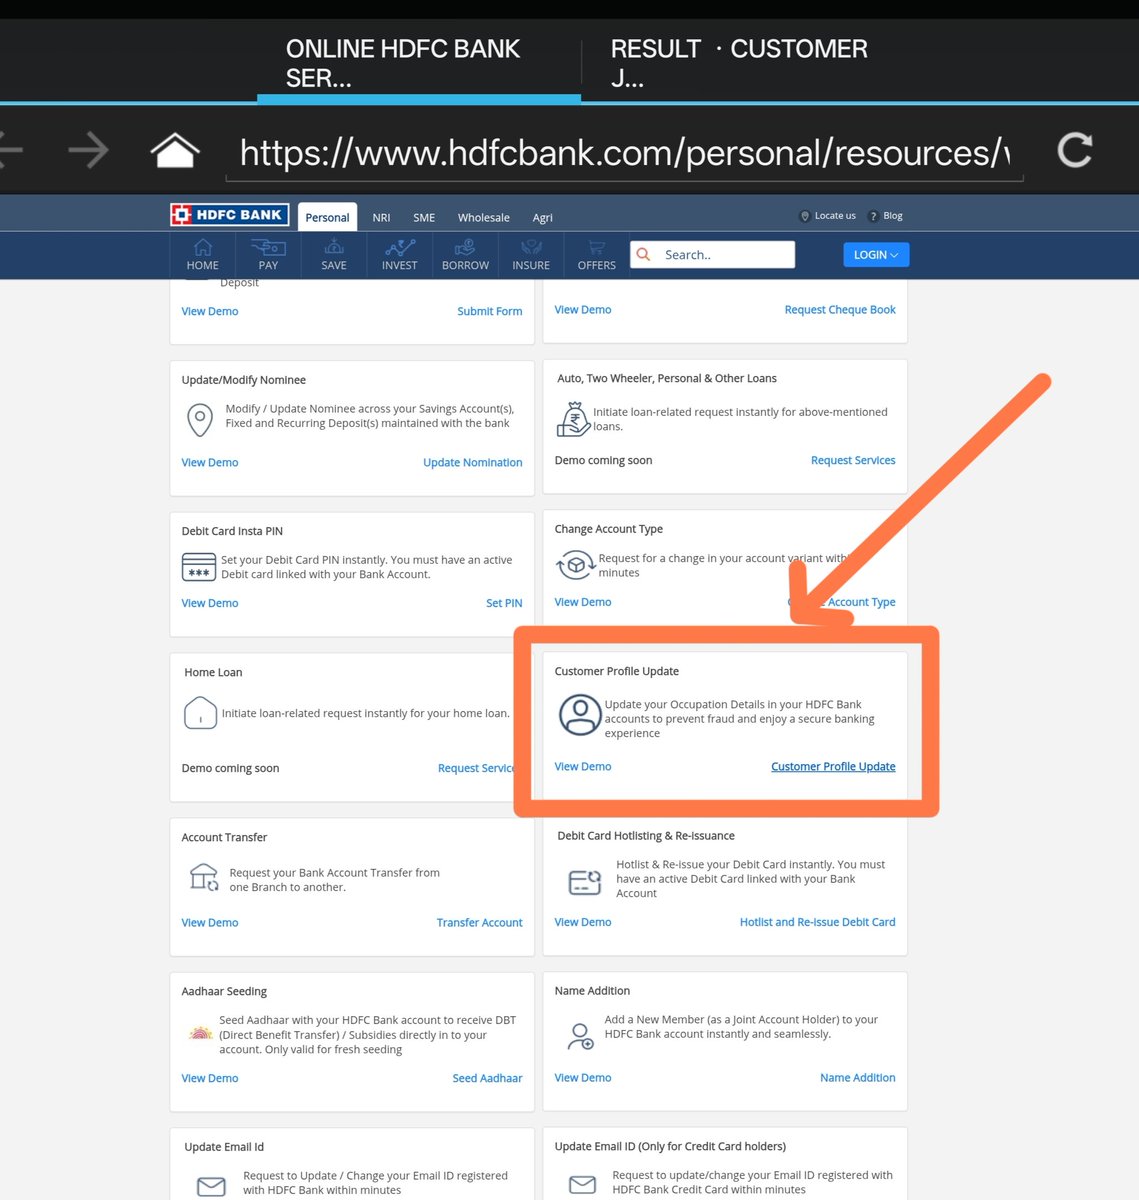The height and width of the screenshot is (1200, 1139).
Task: View Demo for Aadhaar Seeding
Action: coord(210,1079)
